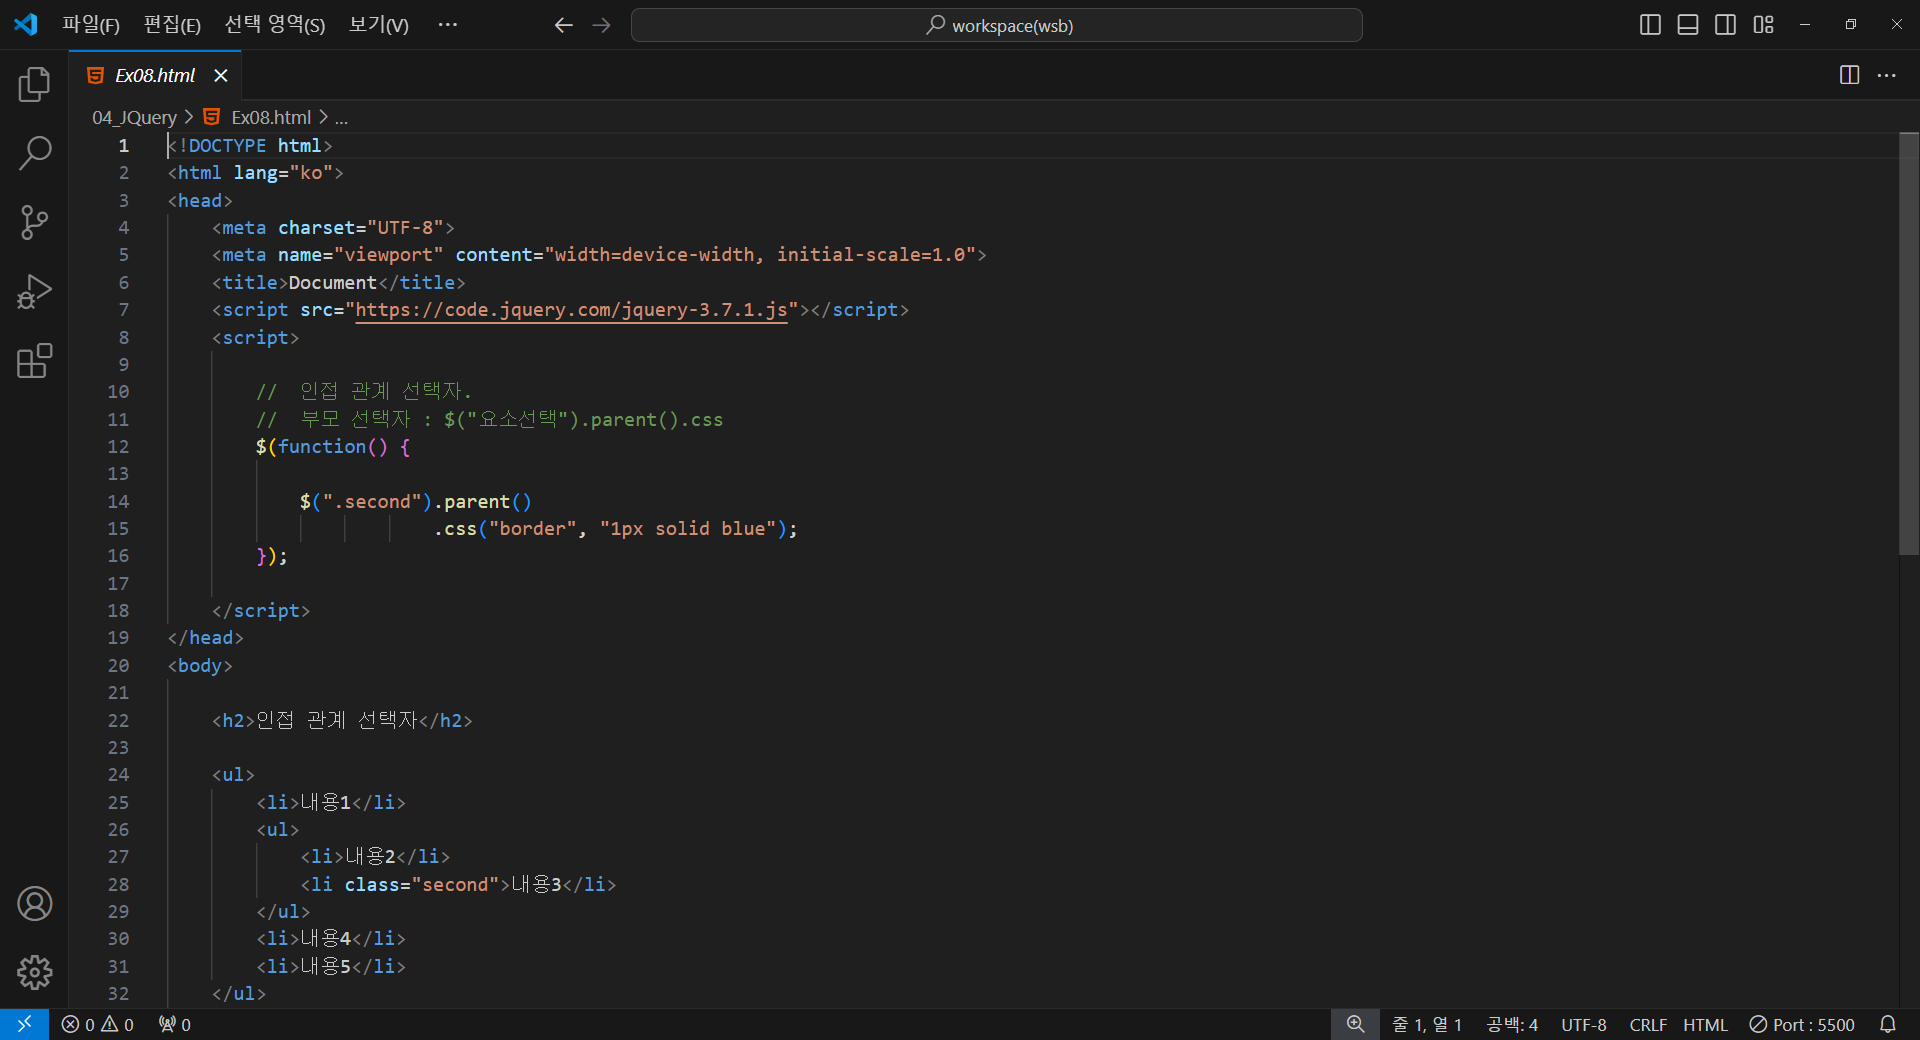Toggle secondary side bar layout icon

click(1725, 25)
